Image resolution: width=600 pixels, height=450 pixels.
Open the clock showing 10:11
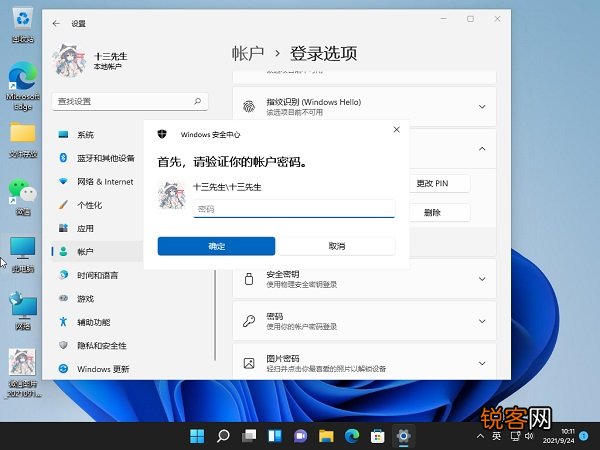558,436
